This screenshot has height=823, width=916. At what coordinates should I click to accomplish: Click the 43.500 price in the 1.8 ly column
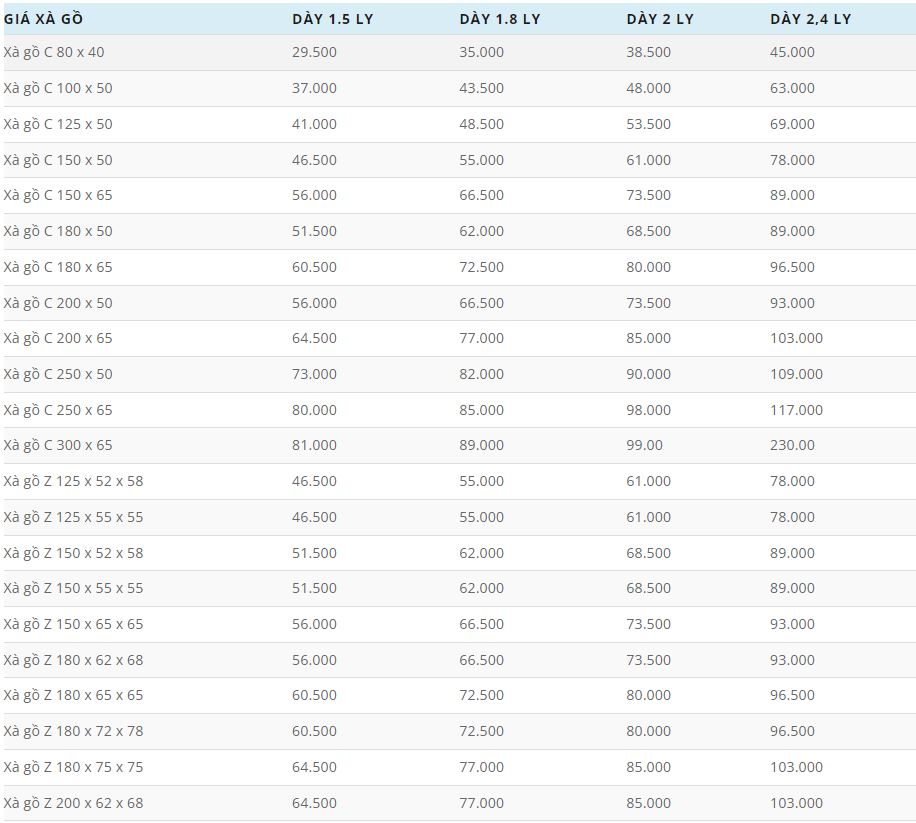pyautogui.click(x=481, y=88)
